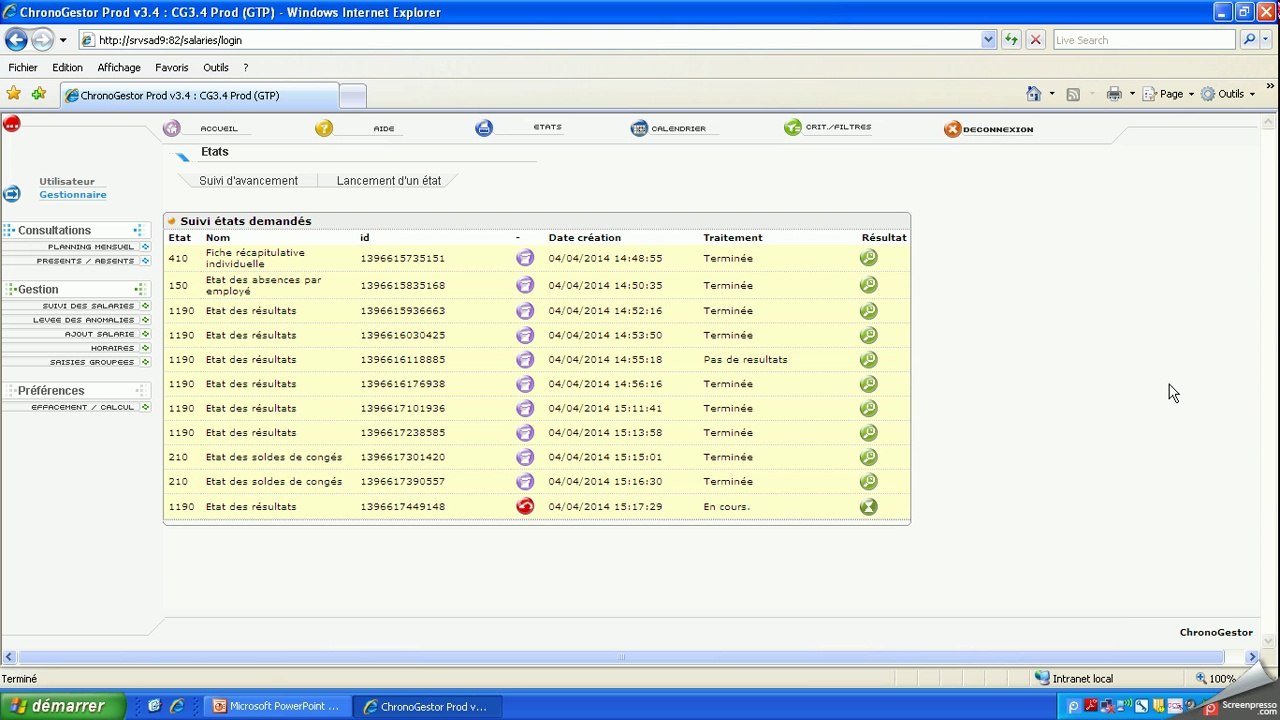
Task: View result of Fiche récapitulative individuelle
Action: tap(868, 258)
